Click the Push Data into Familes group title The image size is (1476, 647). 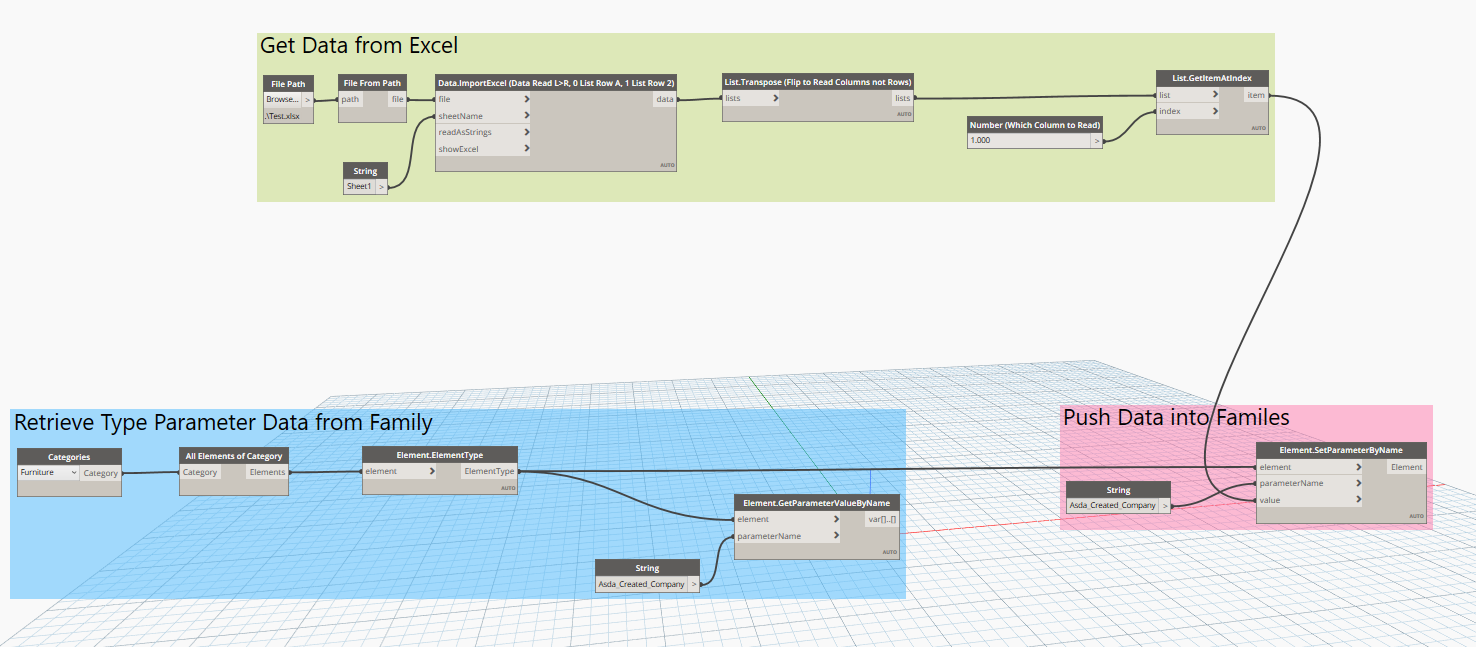[1176, 417]
